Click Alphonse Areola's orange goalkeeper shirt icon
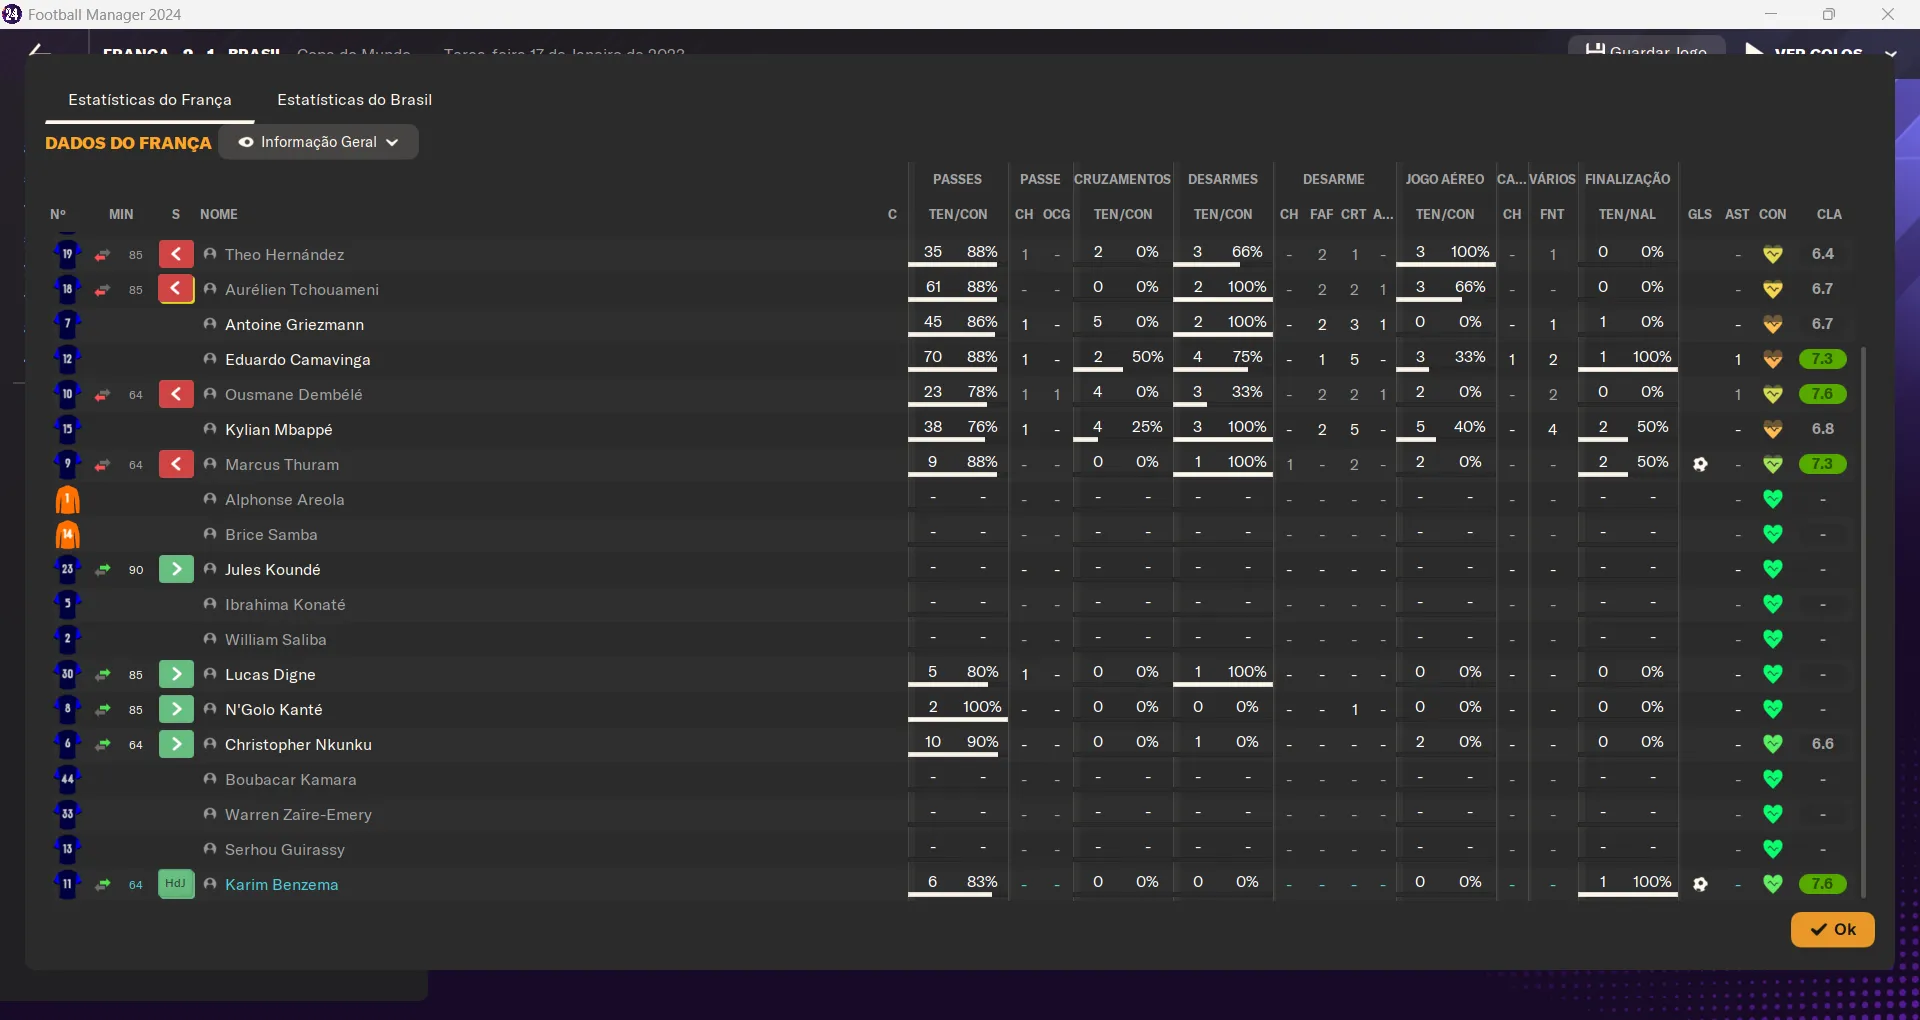The image size is (1920, 1020). [x=68, y=500]
